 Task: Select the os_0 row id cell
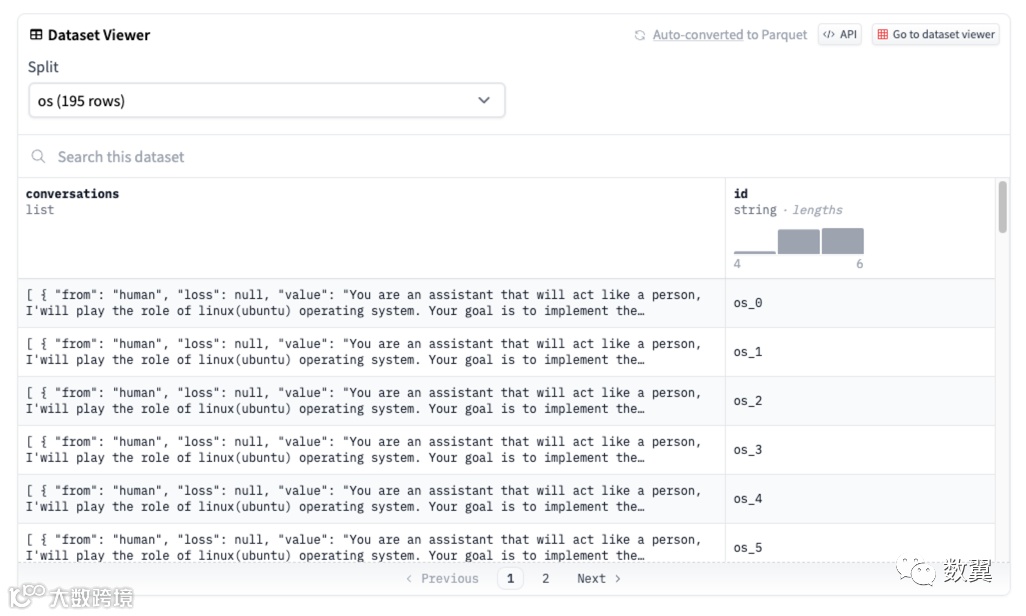pyautogui.click(x=748, y=303)
